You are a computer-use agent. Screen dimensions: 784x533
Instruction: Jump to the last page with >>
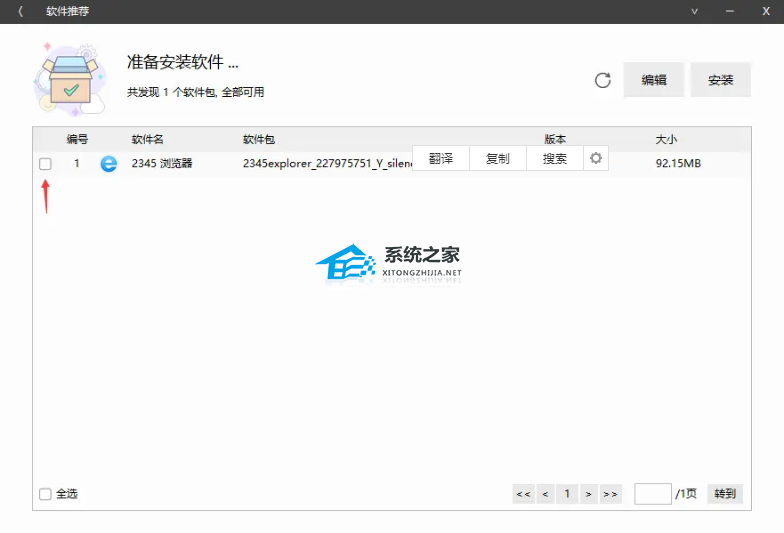tap(610, 494)
